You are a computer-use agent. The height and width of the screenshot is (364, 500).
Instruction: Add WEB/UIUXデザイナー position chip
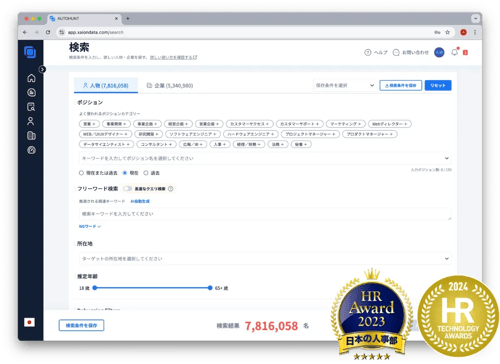105,134
